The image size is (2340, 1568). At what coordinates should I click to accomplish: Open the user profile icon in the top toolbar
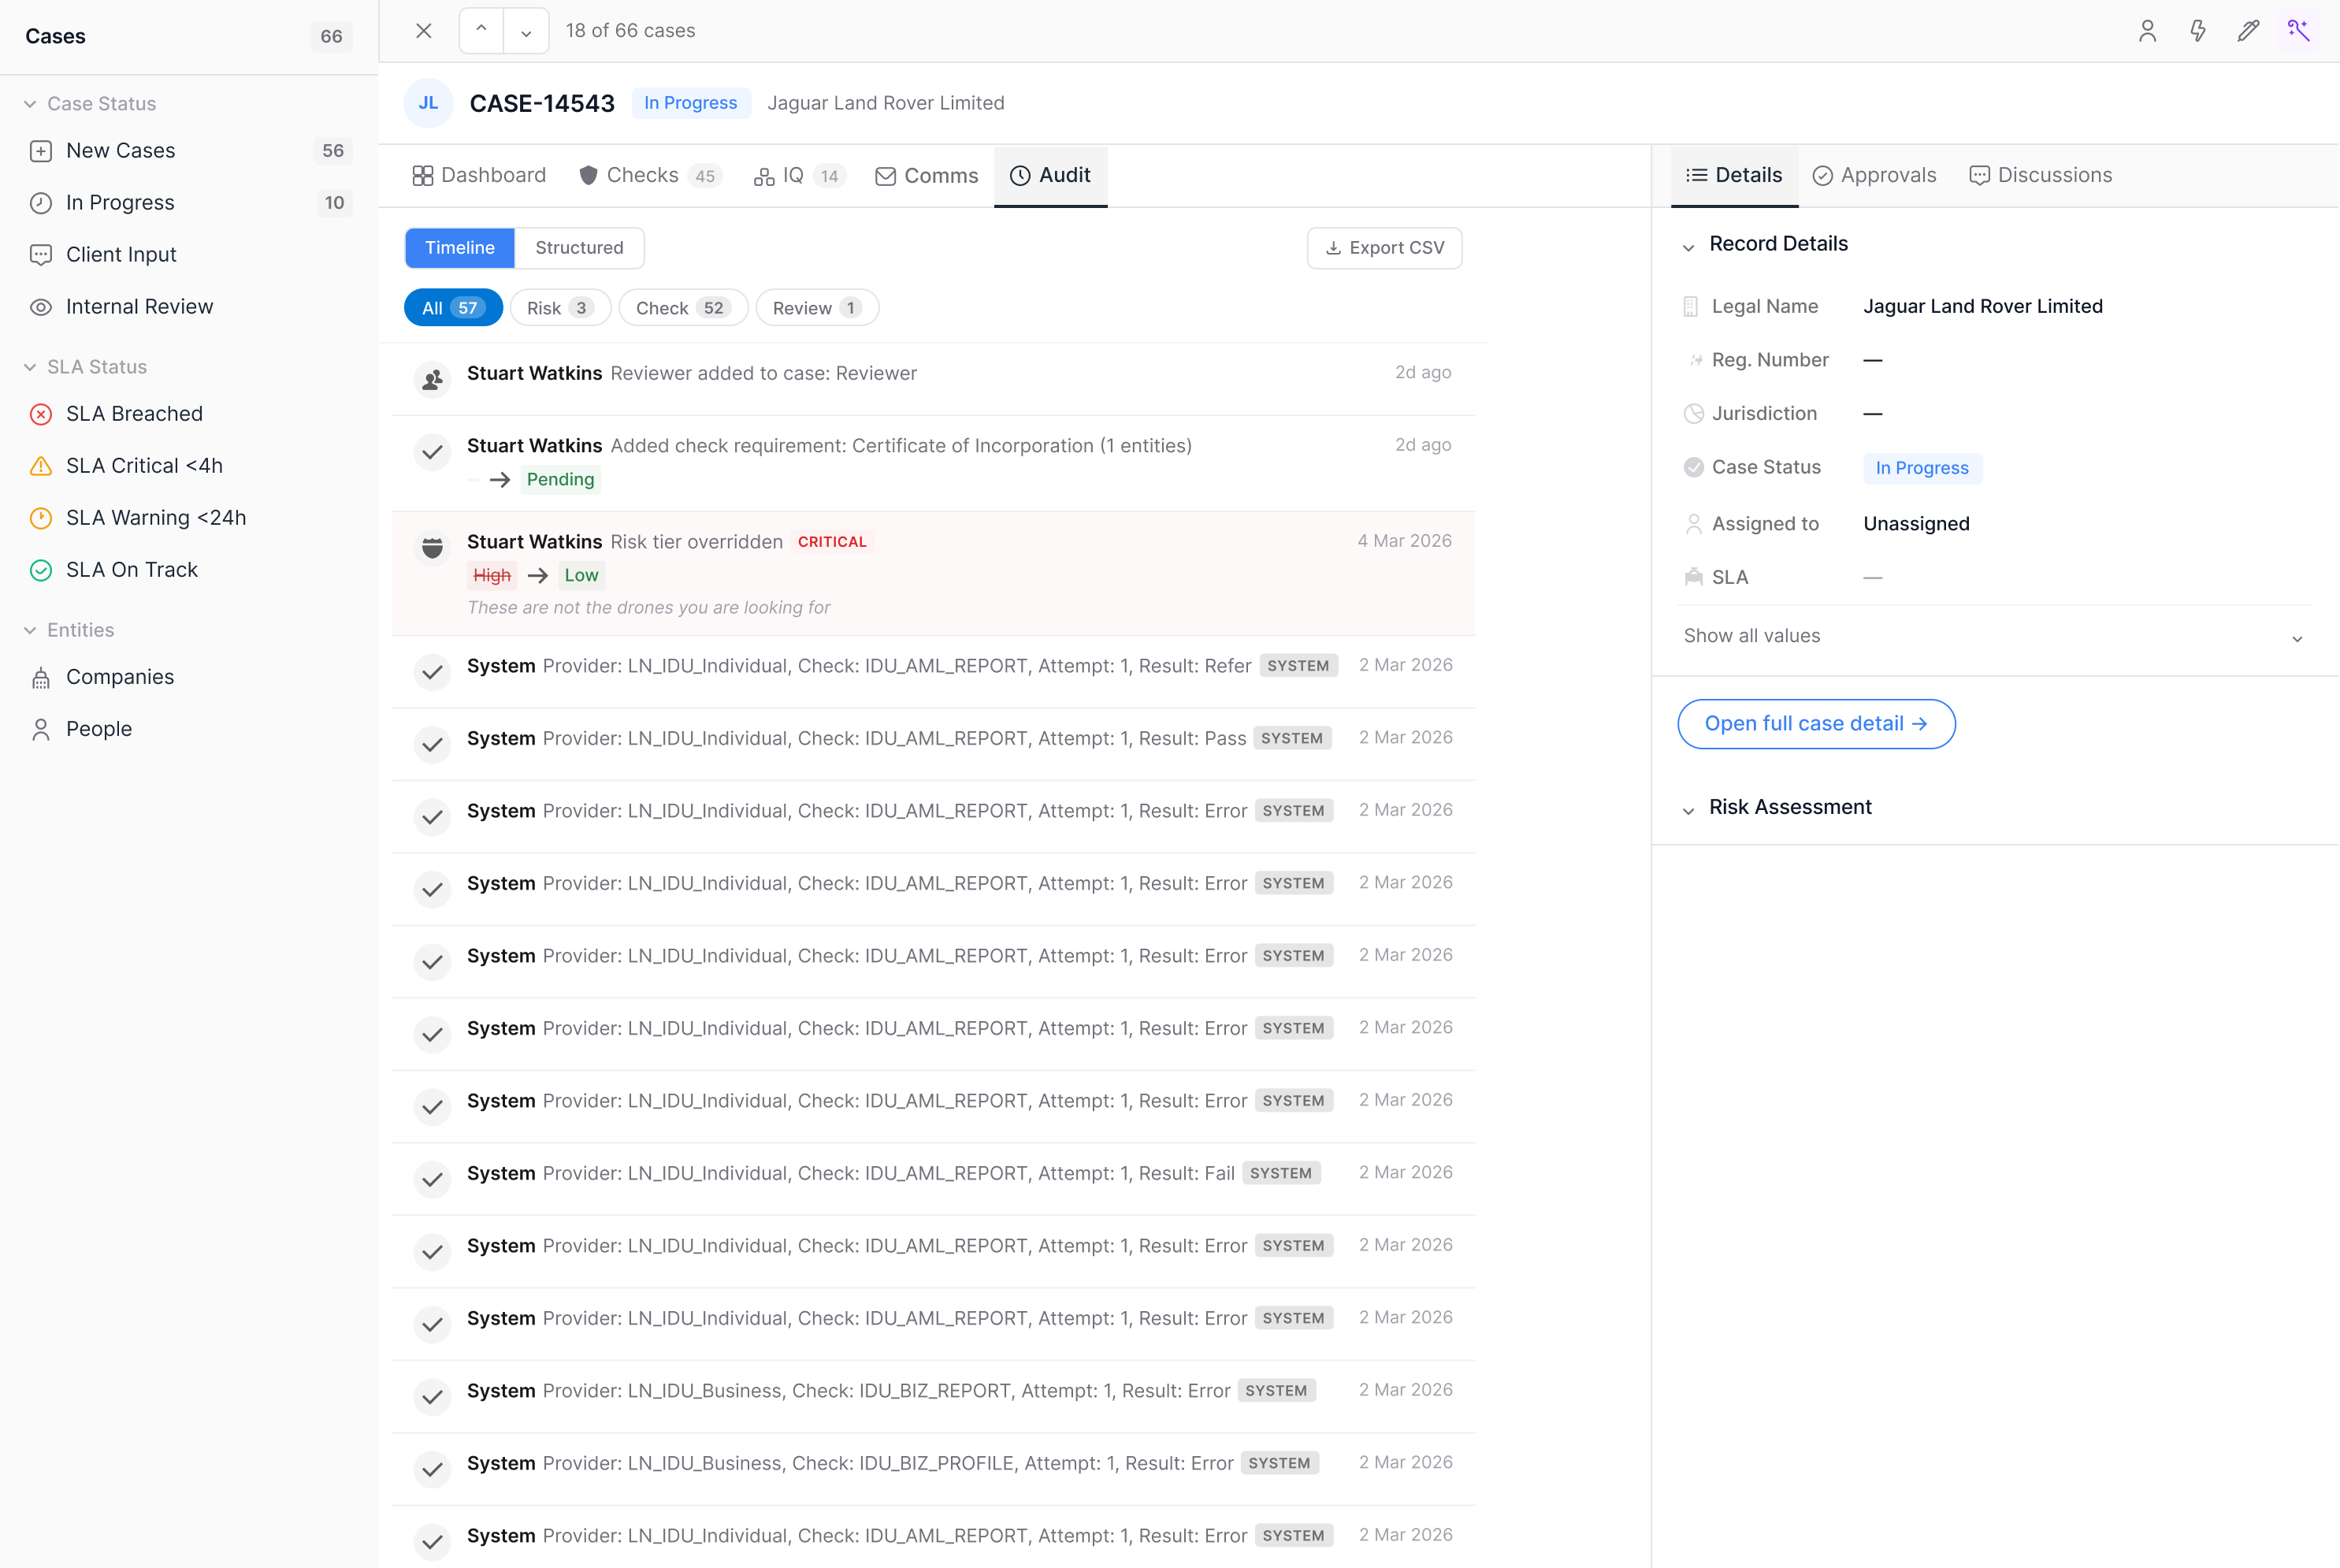pyautogui.click(x=2148, y=31)
